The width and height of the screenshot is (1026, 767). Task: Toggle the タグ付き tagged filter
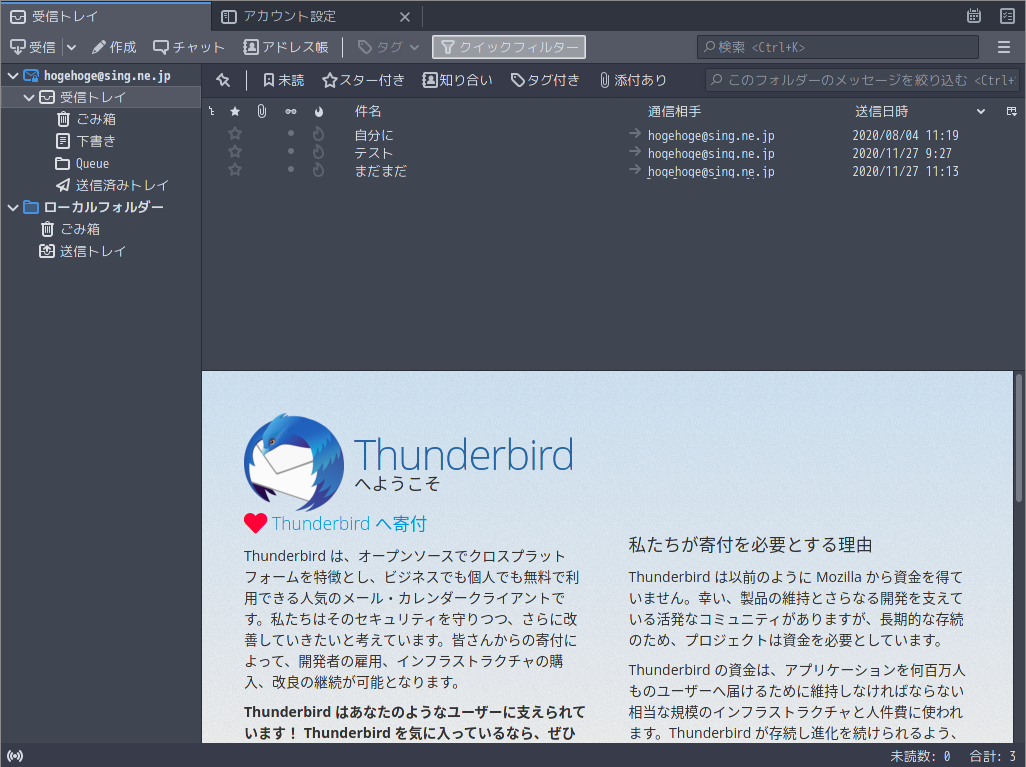[545, 80]
